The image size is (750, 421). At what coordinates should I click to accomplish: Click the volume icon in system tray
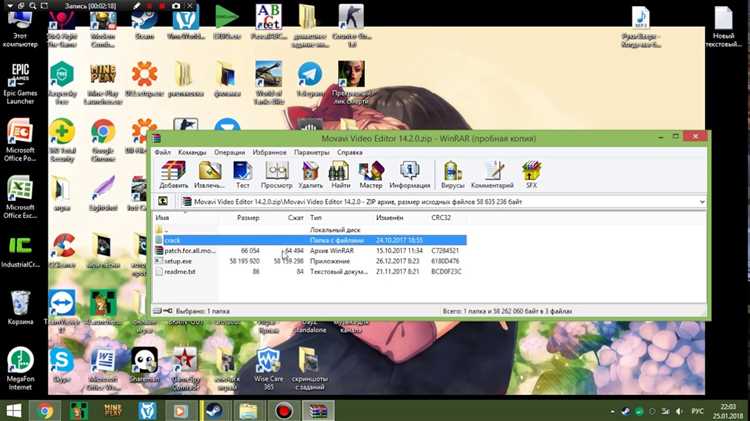click(679, 411)
